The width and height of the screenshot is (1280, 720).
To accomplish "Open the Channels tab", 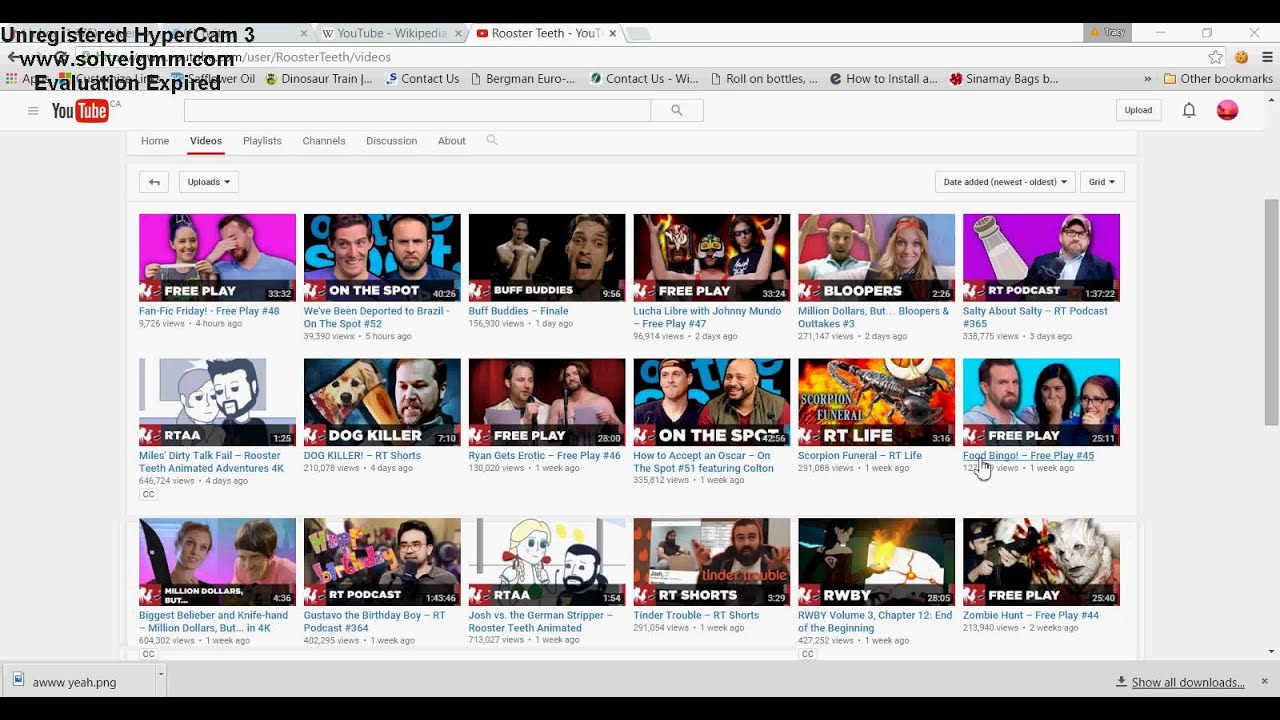I will 324,141.
